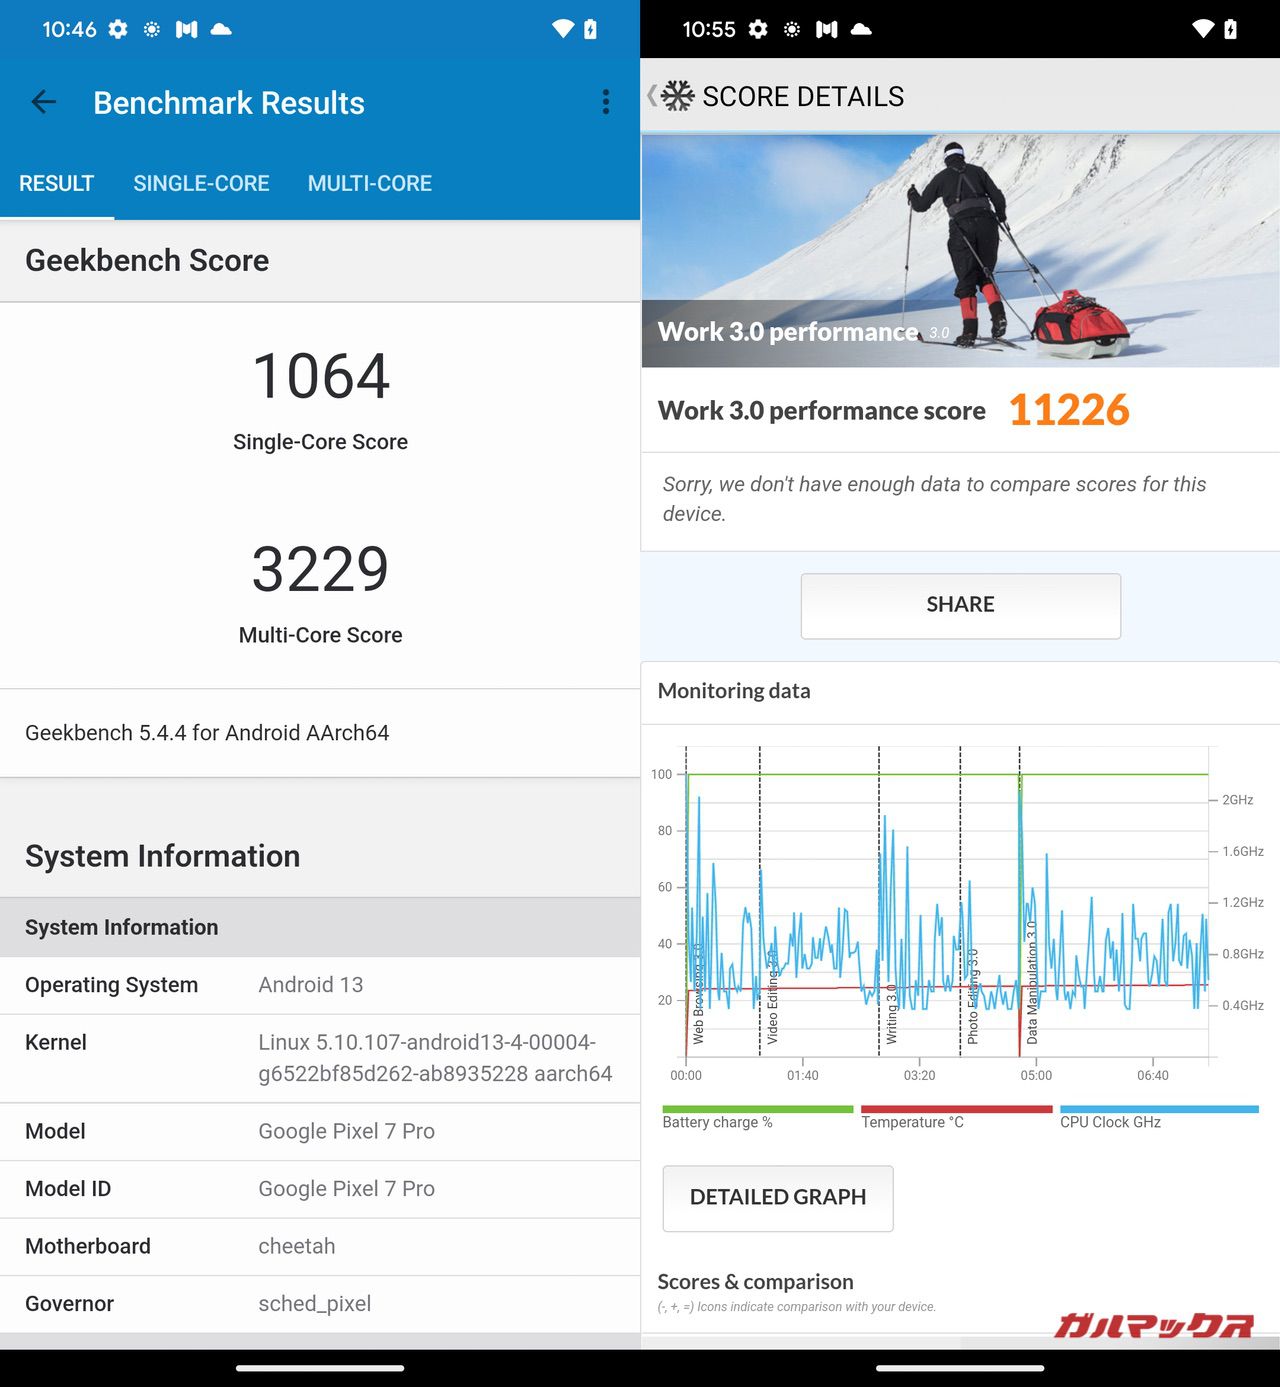Image resolution: width=1280 pixels, height=1387 pixels.
Task: Tap the PCMark snowflake logo icon
Action: 677,96
